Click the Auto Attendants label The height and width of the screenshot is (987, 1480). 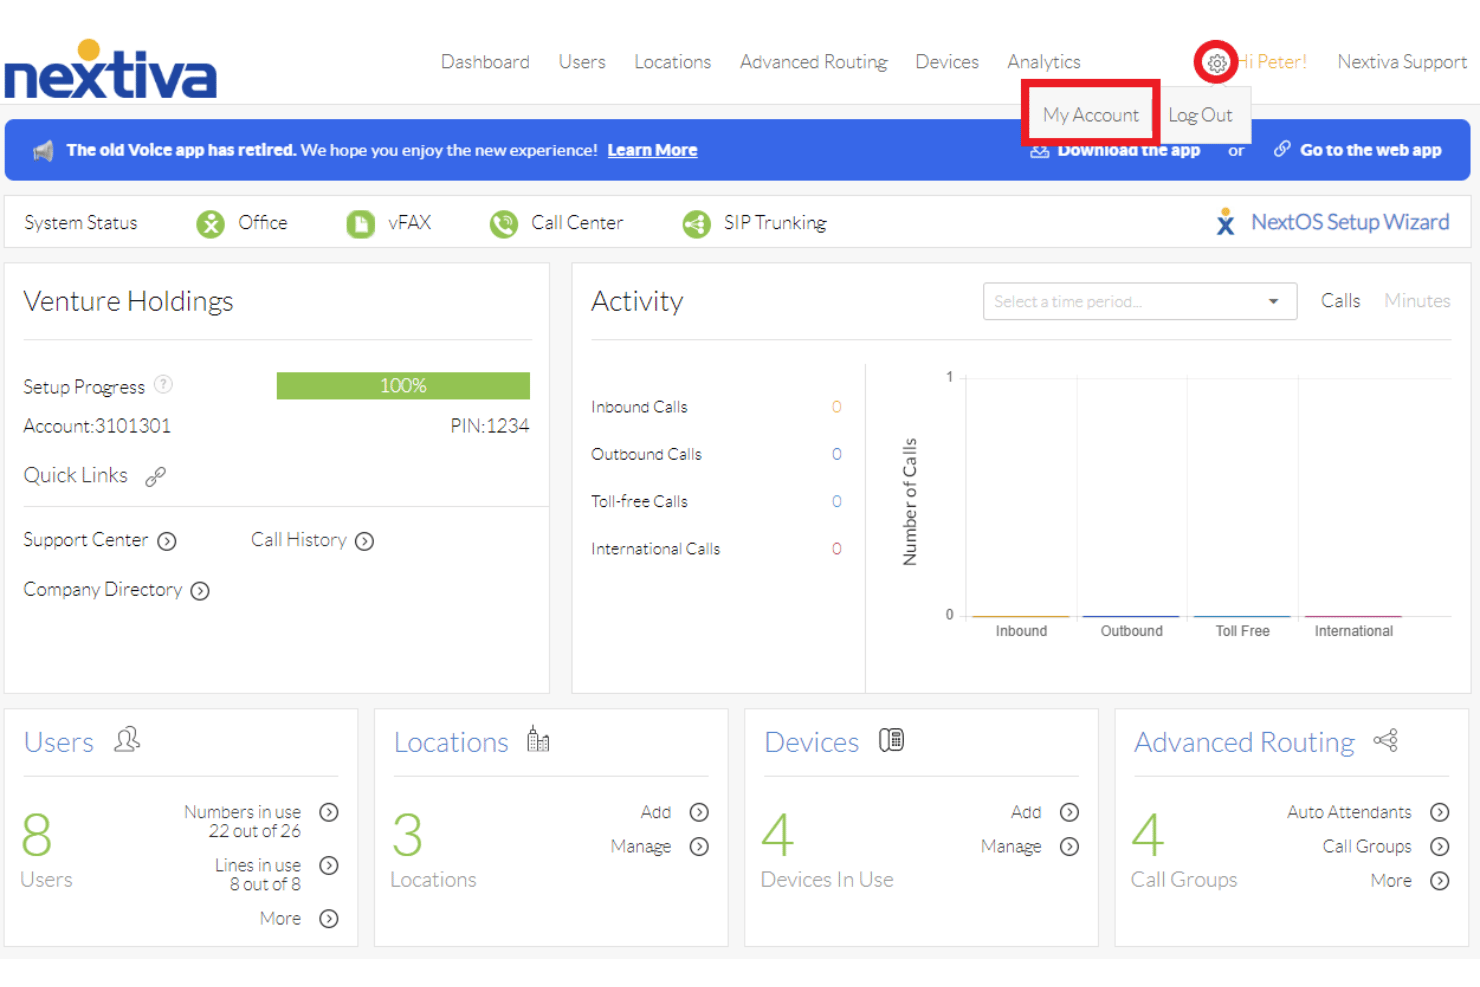coord(1349,812)
